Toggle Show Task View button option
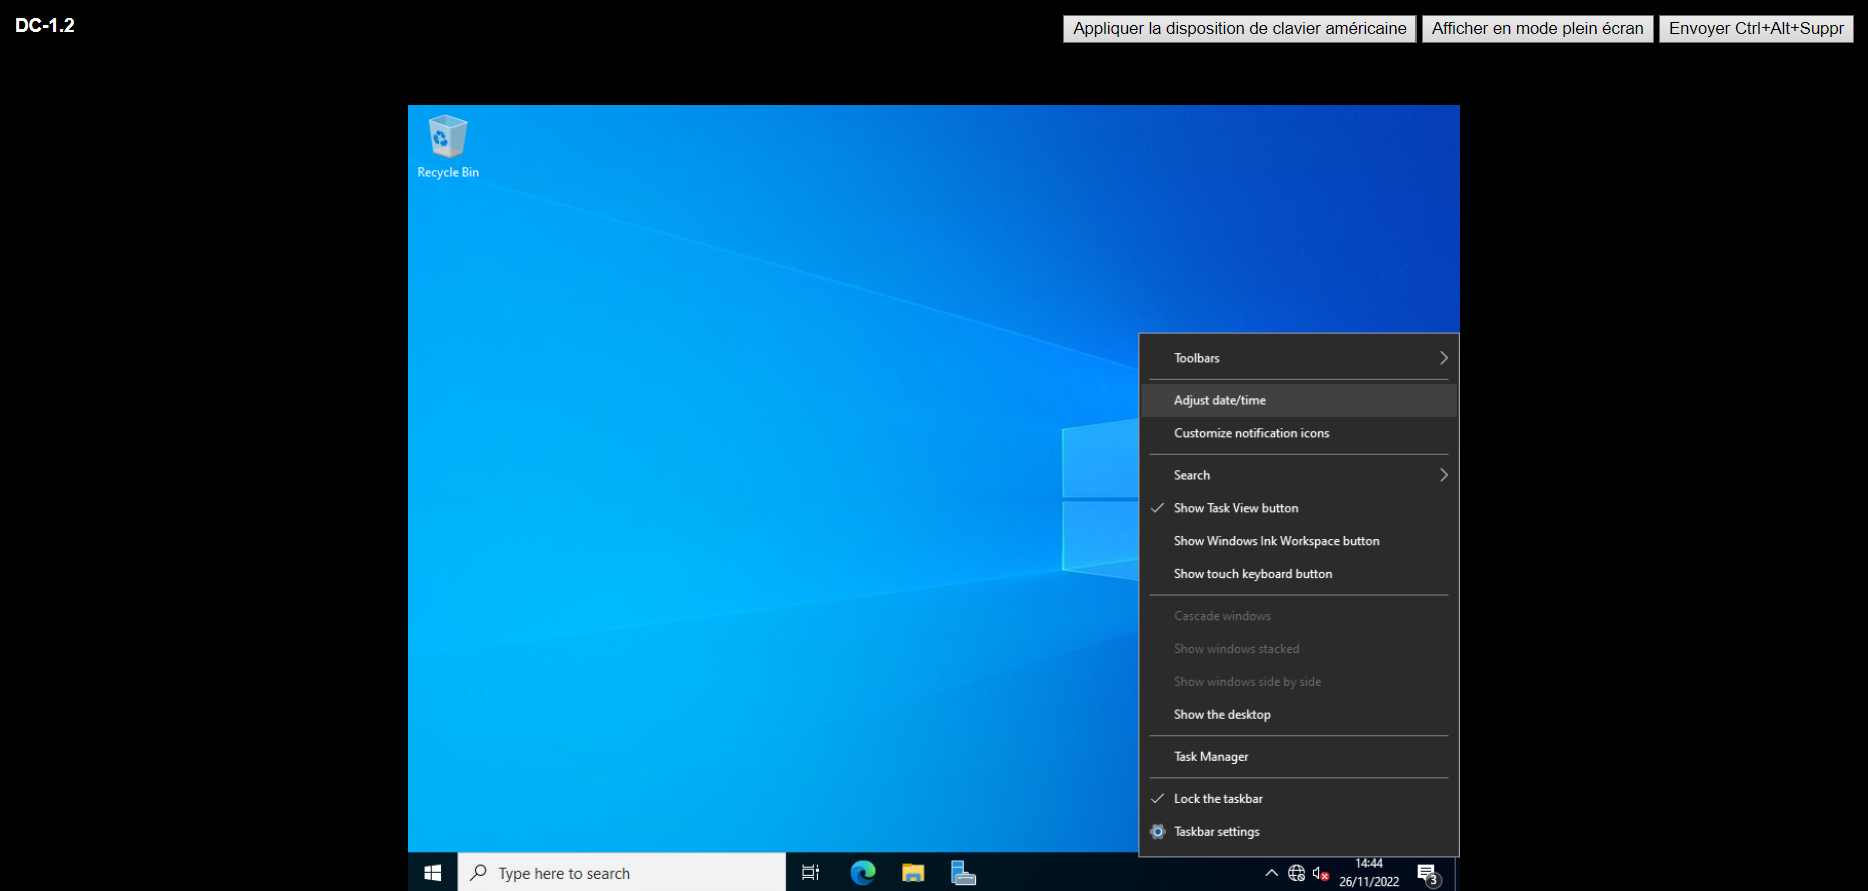1868x891 pixels. point(1298,508)
